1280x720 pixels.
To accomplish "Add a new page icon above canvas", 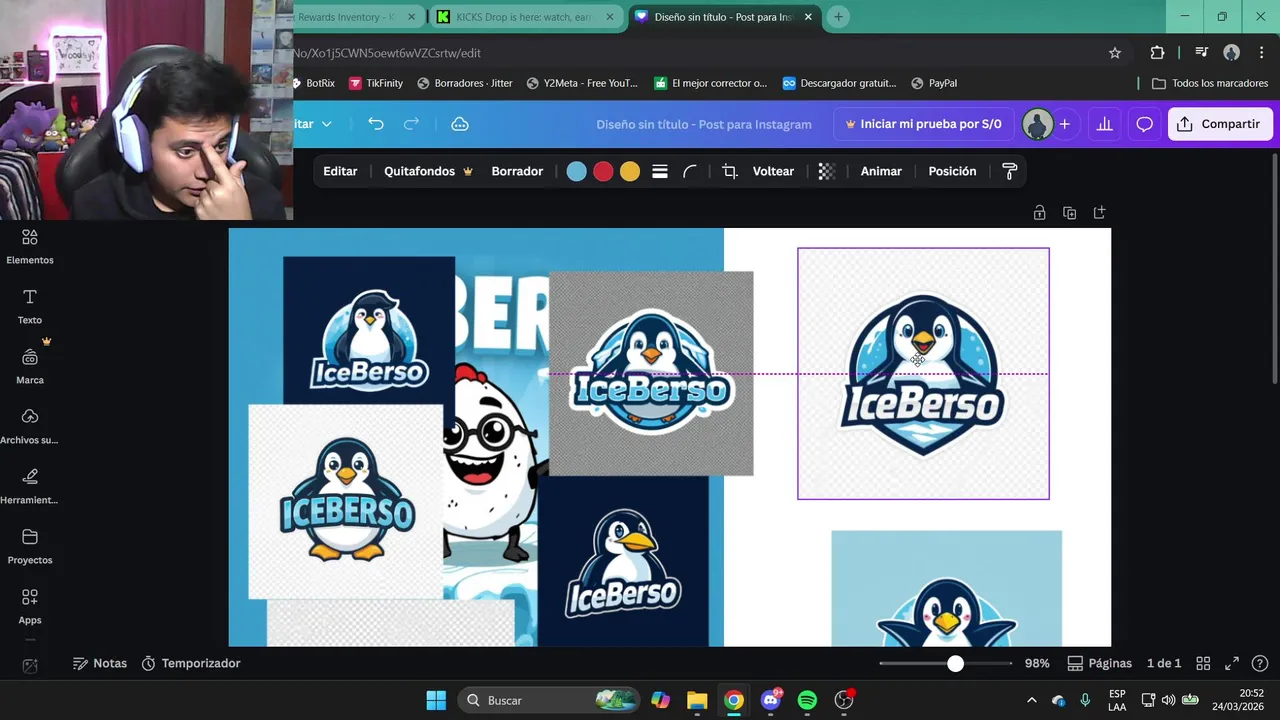I will coord(1099,213).
